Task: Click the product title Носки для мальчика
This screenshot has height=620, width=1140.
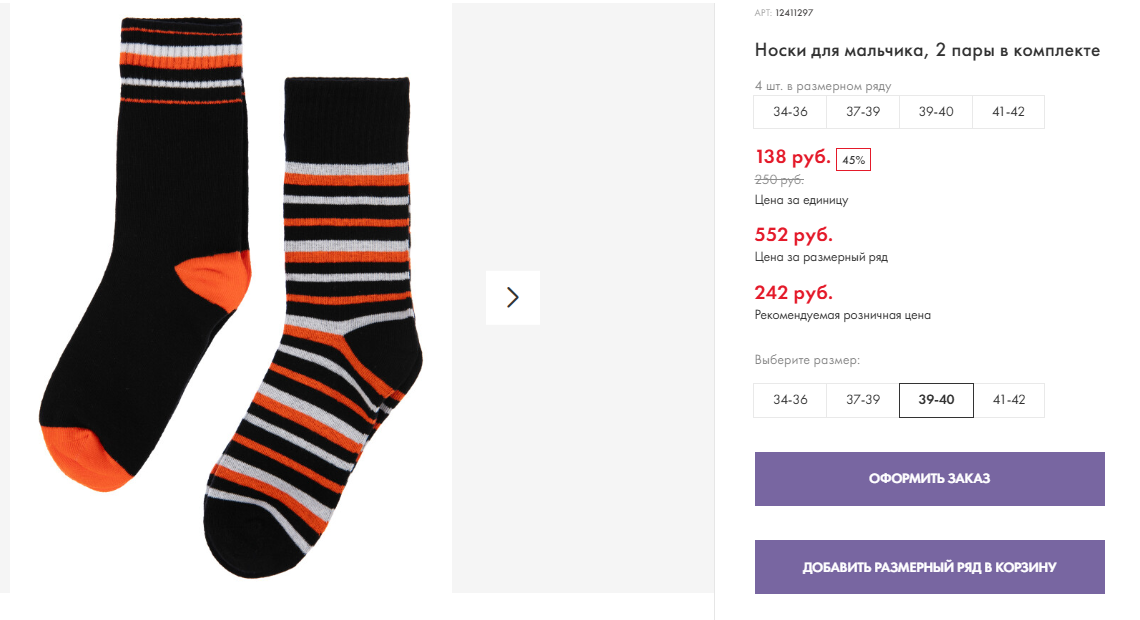Action: click(927, 51)
